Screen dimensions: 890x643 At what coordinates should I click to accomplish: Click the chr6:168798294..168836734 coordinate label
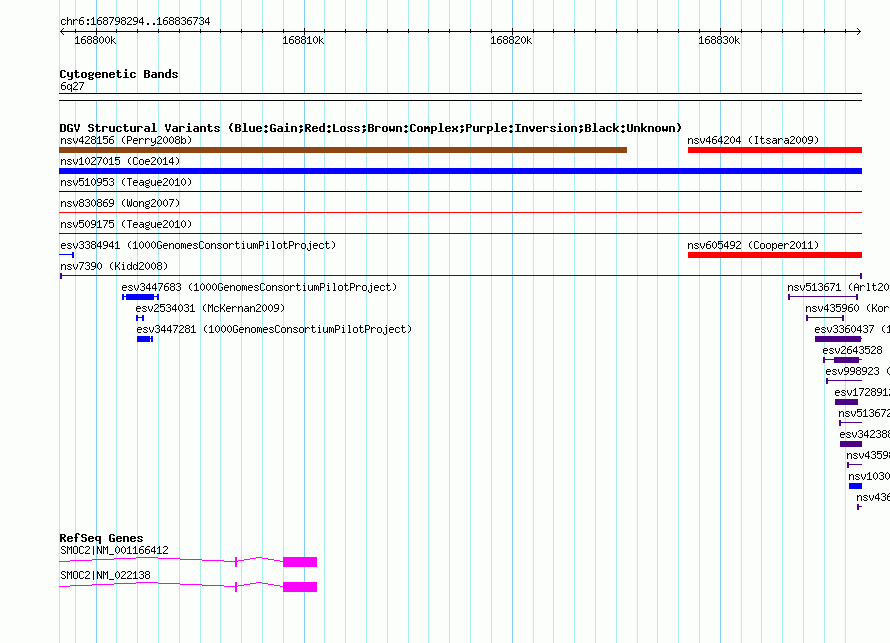click(135, 22)
